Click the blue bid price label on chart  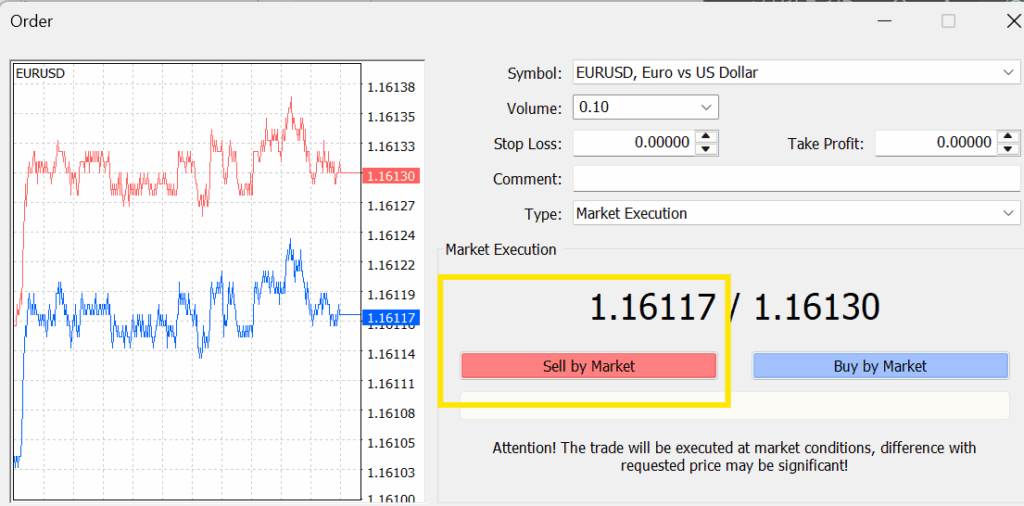click(391, 318)
